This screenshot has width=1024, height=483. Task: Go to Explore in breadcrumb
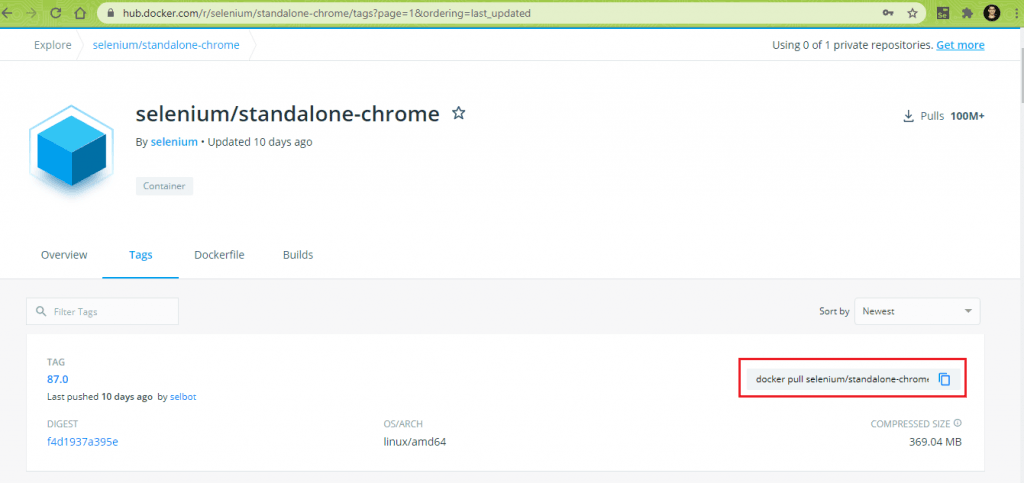click(52, 45)
